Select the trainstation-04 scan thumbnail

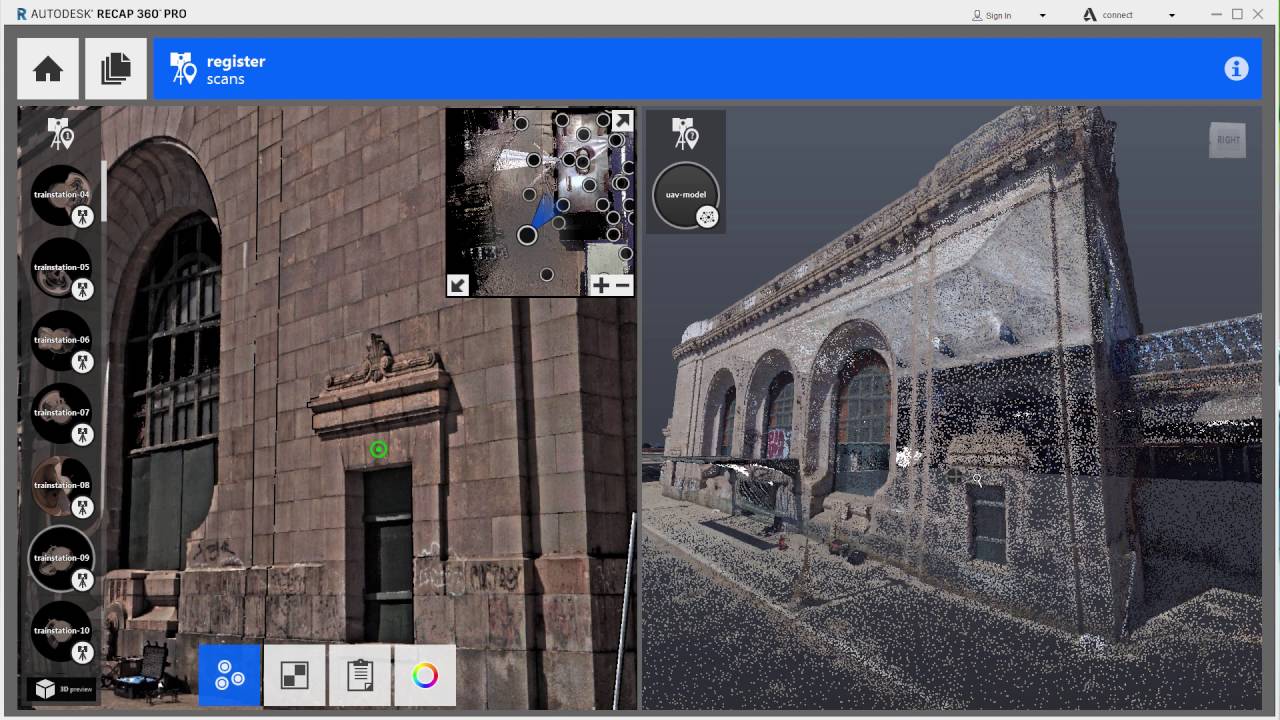[x=61, y=195]
